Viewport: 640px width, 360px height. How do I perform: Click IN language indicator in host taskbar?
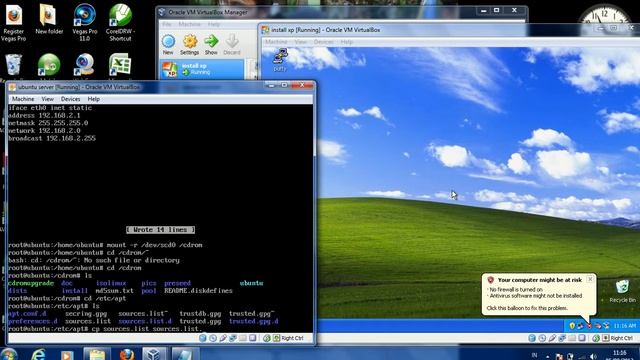pyautogui.click(x=534, y=356)
